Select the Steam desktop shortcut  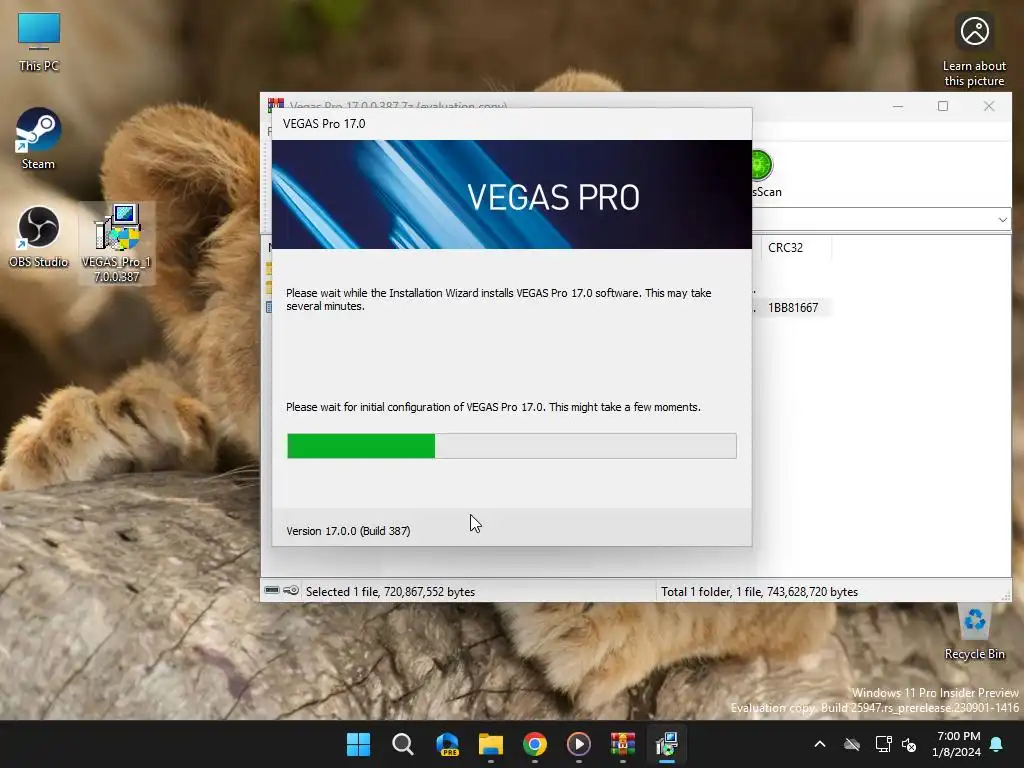[39, 138]
